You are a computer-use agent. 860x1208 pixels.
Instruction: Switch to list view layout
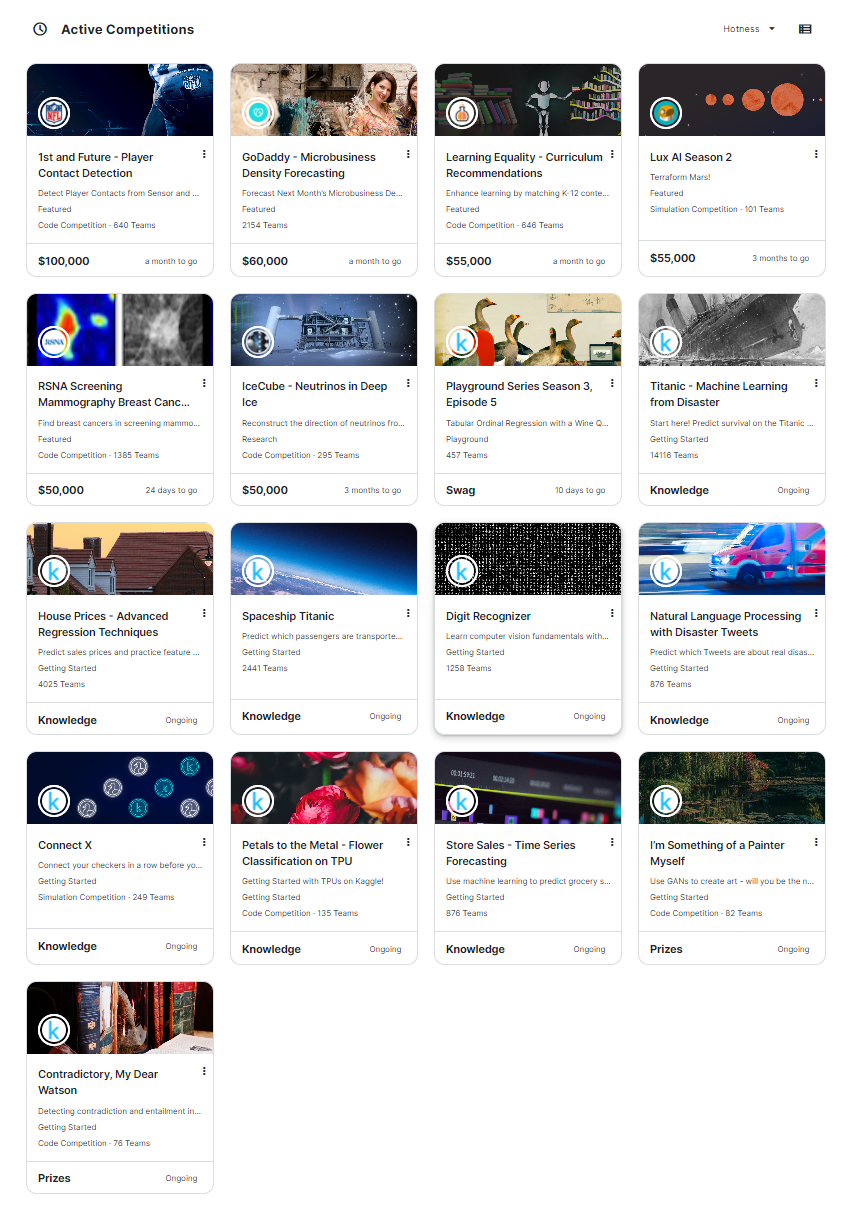coord(805,29)
